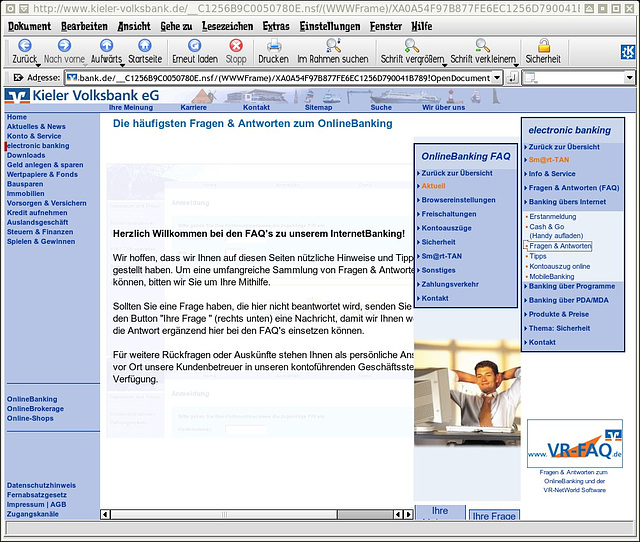Open the Aufwärts dropdown arrow
Screen dimensions: 640x542
(x=122, y=65)
